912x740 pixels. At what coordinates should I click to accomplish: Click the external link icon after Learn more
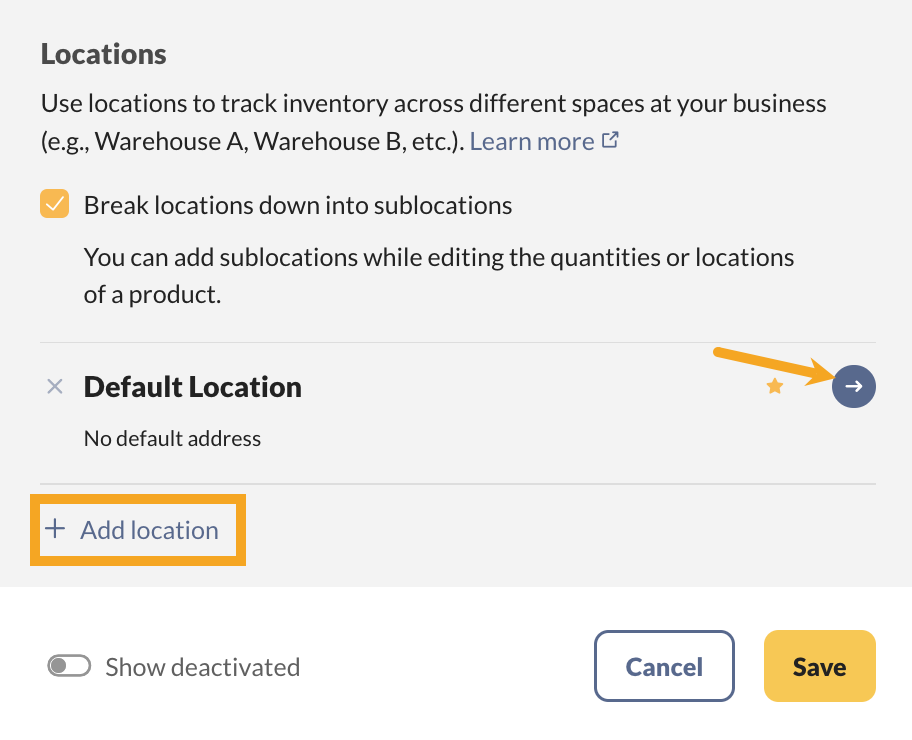pyautogui.click(x=610, y=141)
